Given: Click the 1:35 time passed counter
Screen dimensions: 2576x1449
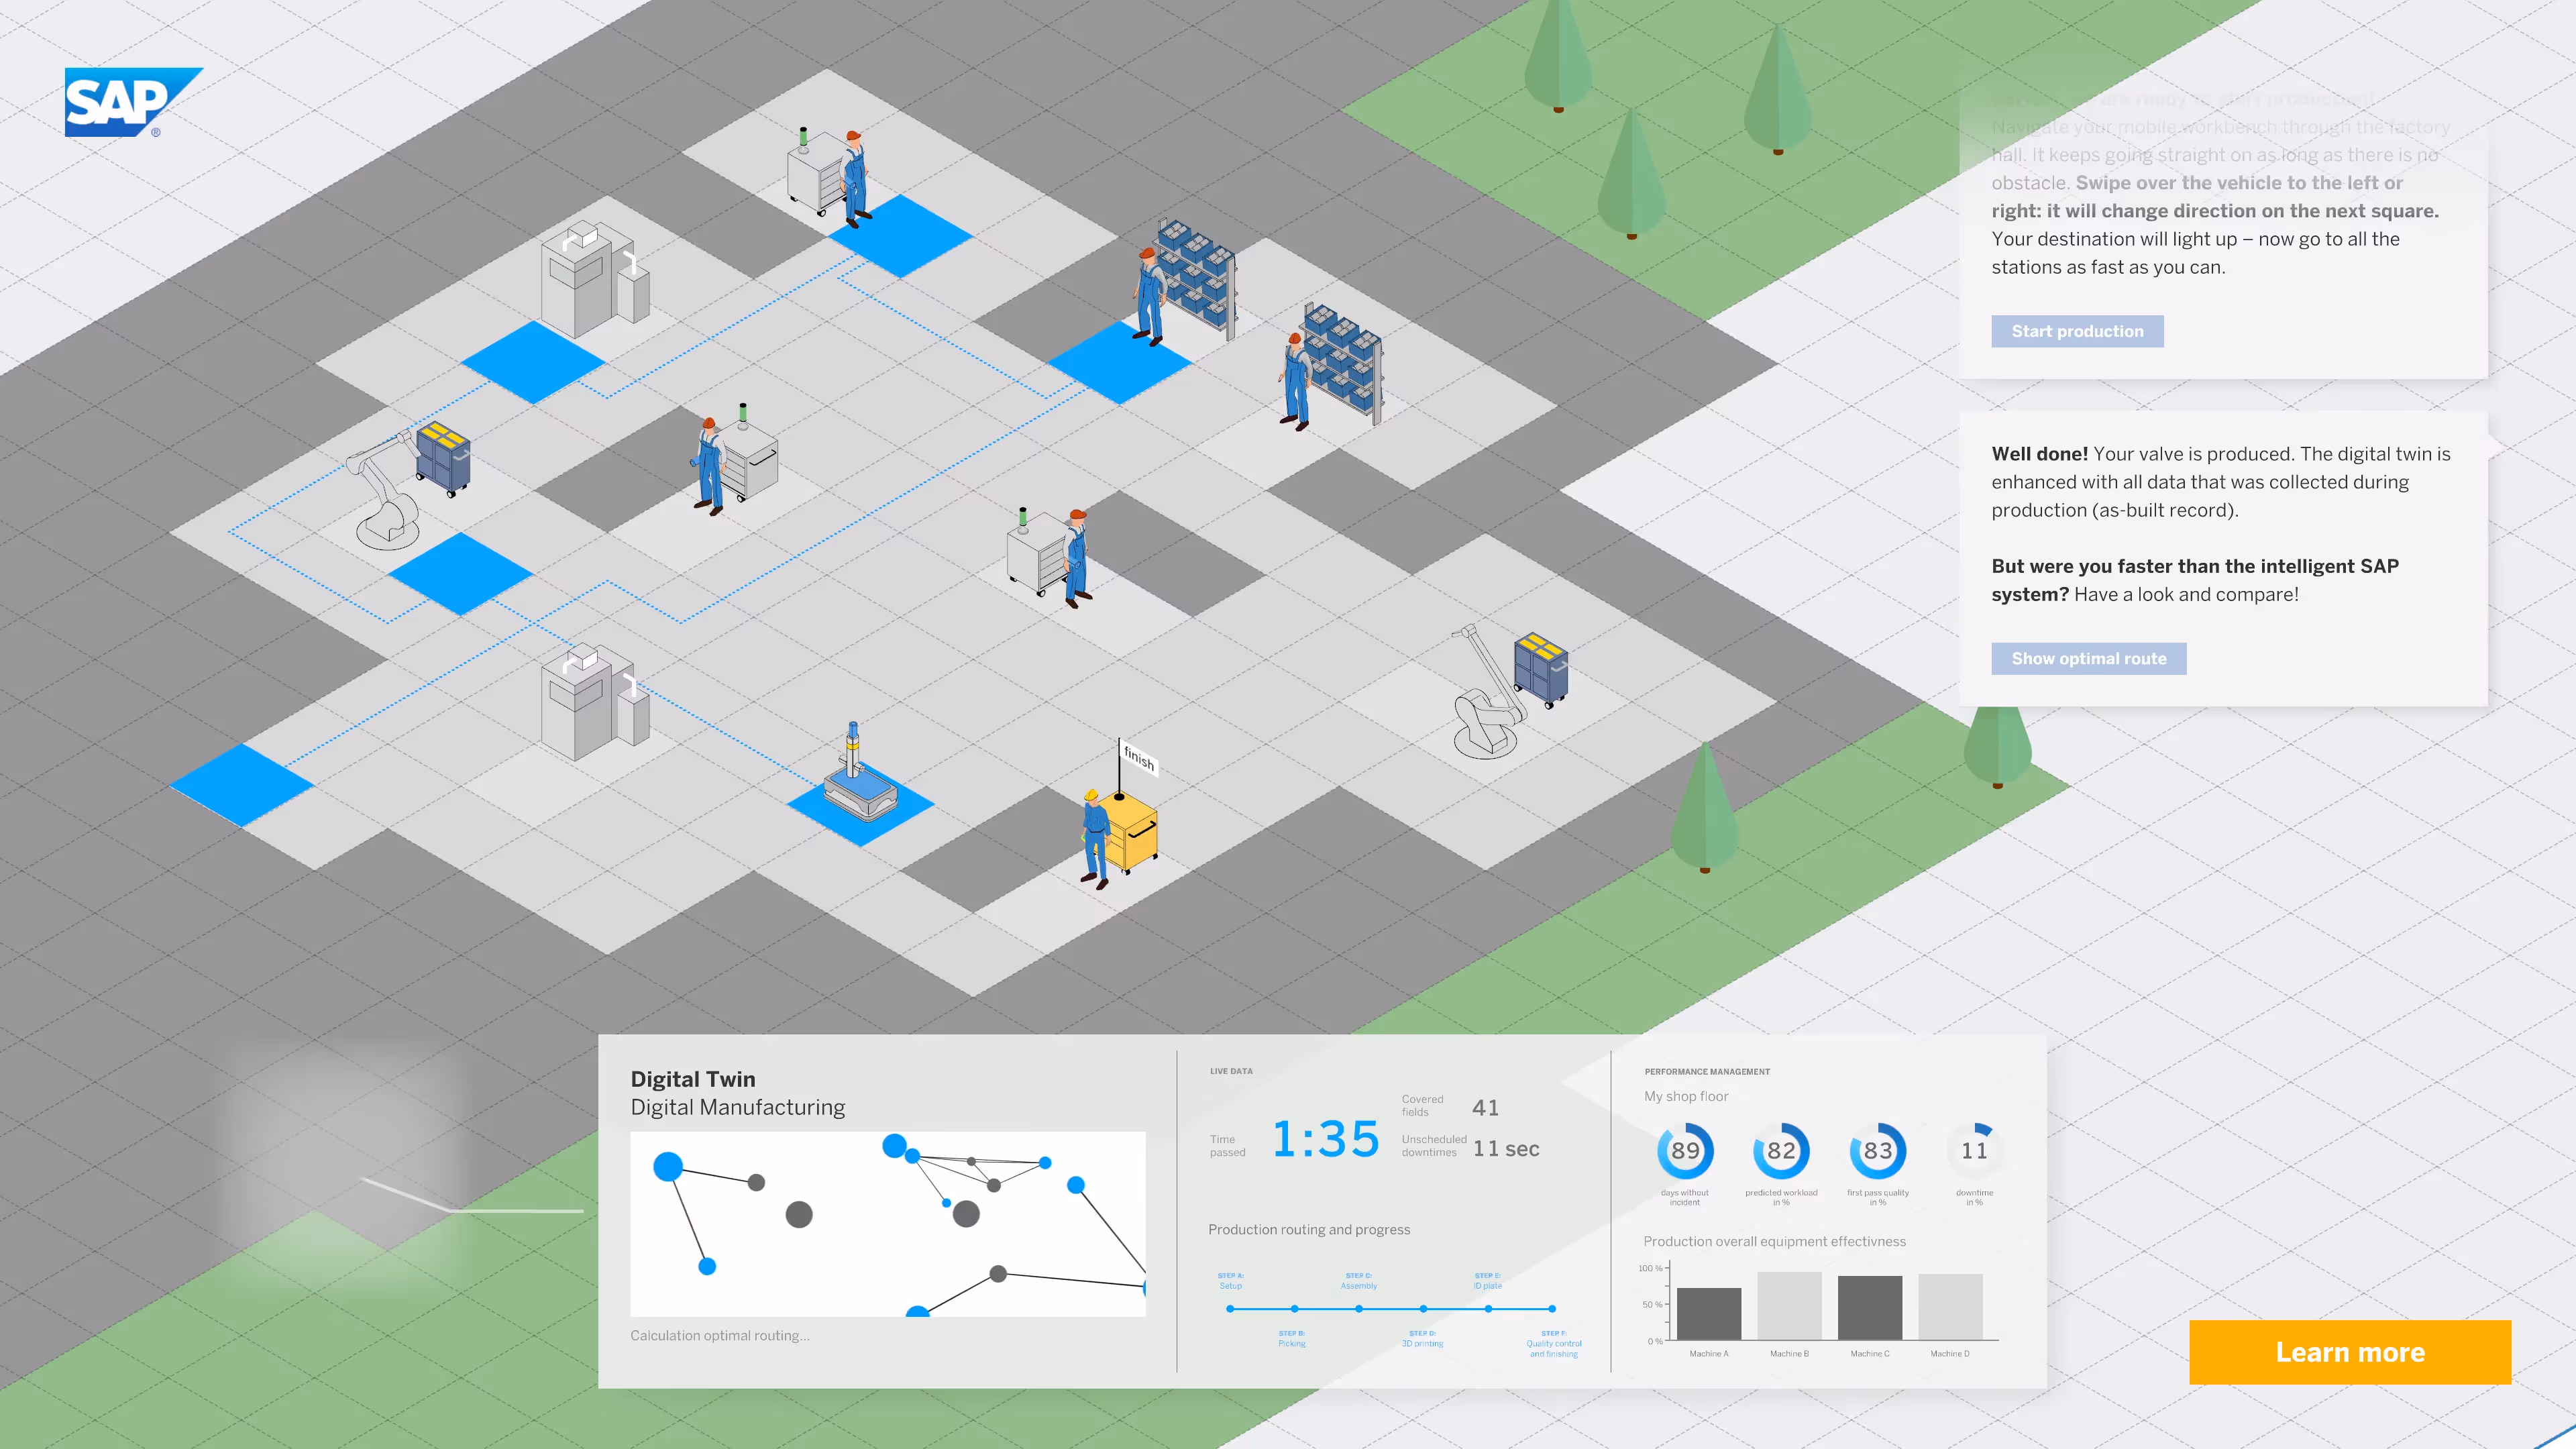Looking at the screenshot, I should tap(1325, 1140).
